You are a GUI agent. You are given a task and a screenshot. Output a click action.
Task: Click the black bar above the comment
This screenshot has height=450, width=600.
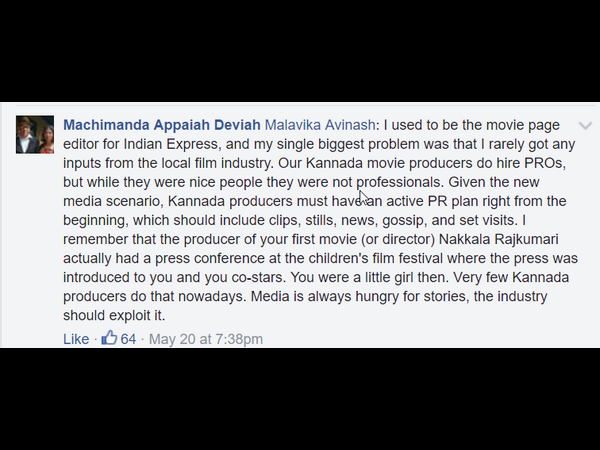[300, 50]
